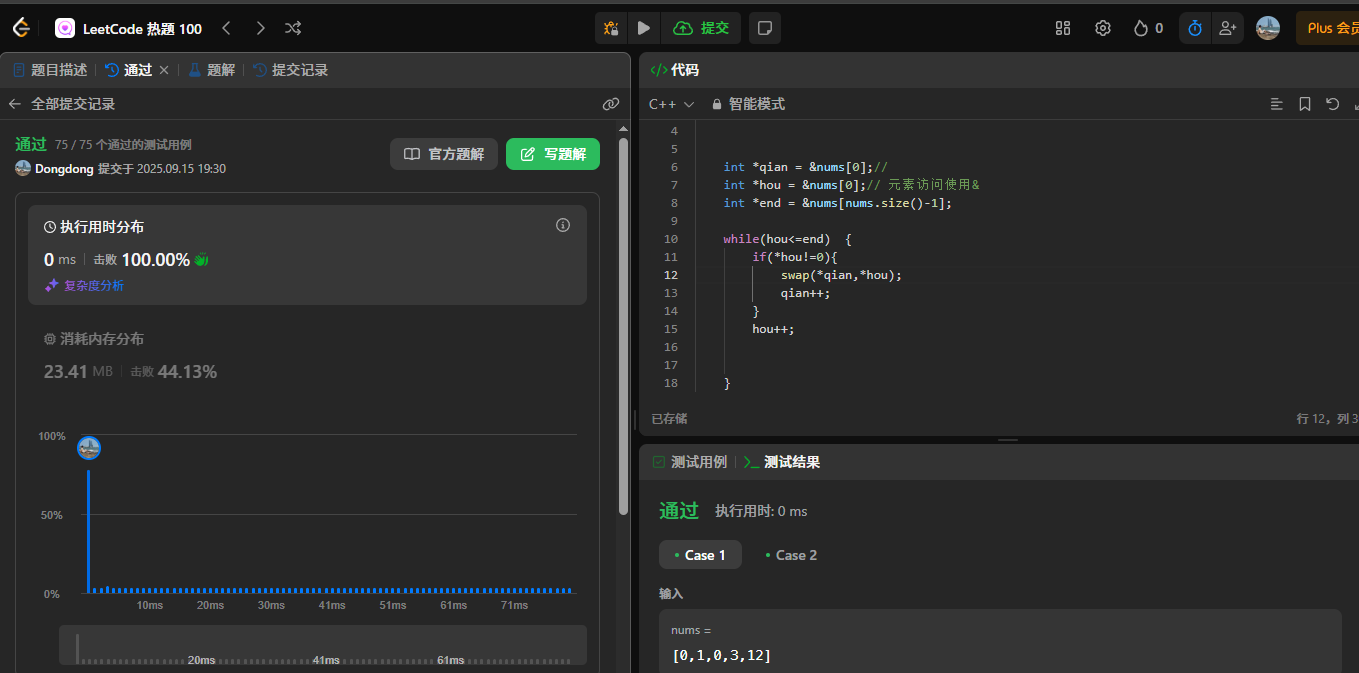Open C++ language dropdown

click(671, 104)
